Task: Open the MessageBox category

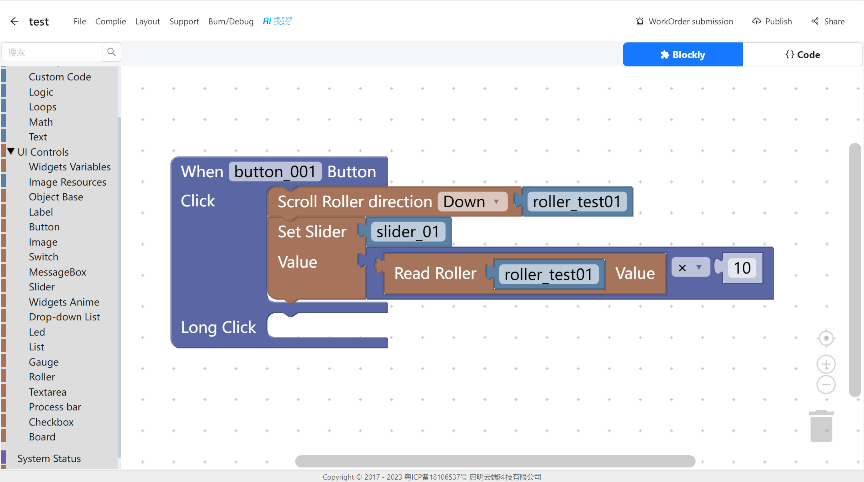Action: 57,272
